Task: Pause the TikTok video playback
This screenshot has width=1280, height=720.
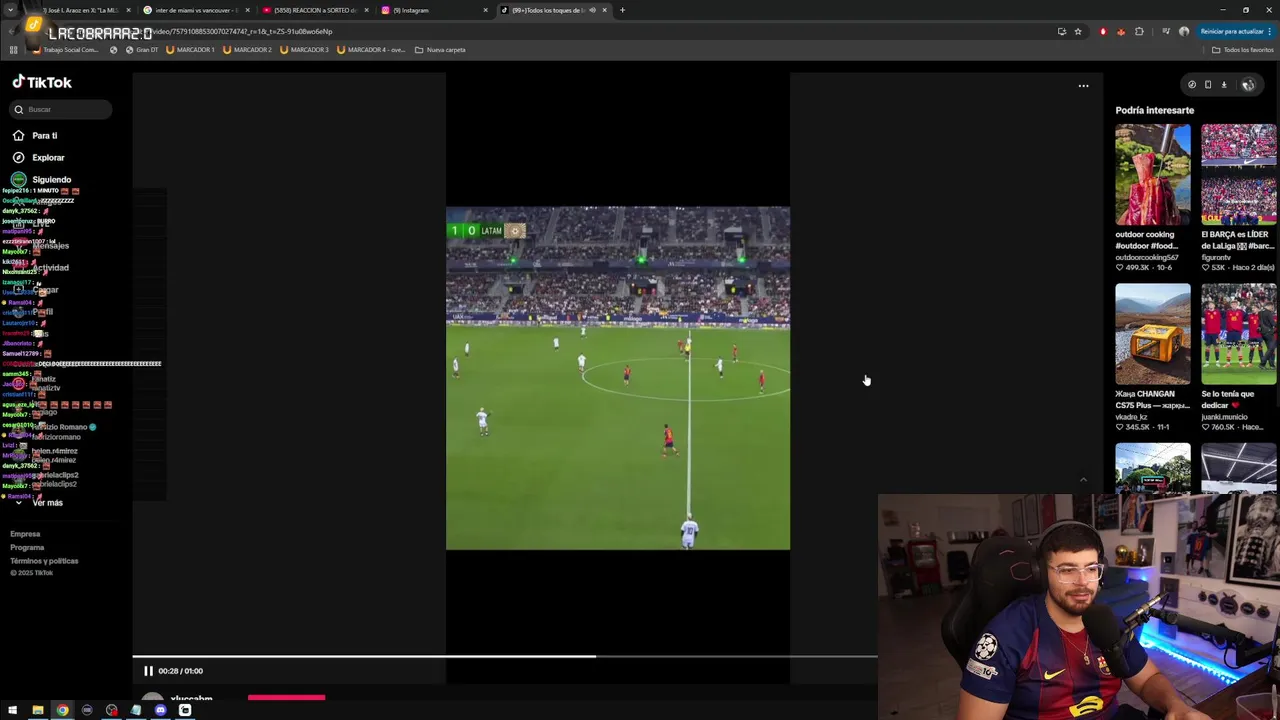Action: coord(148,671)
